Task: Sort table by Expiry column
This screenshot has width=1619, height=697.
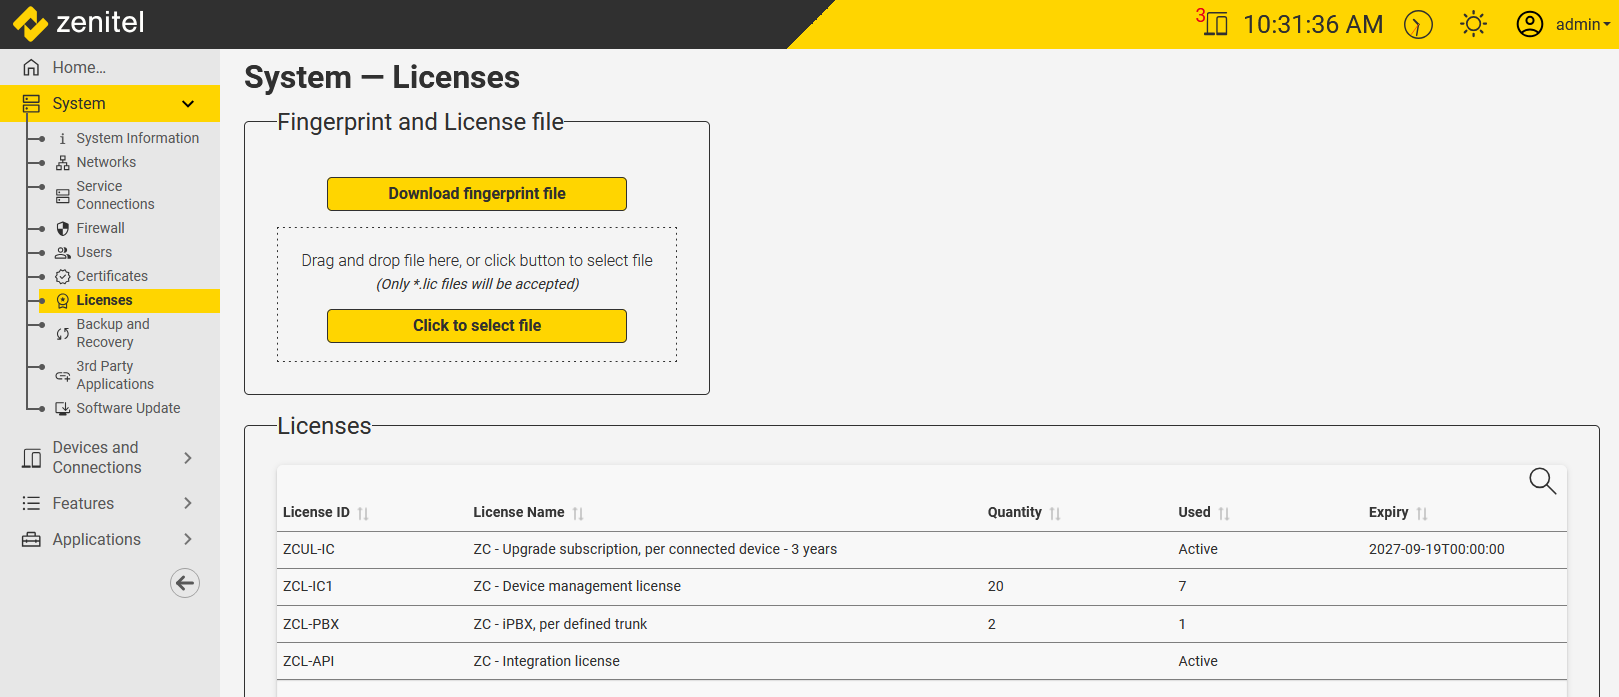Action: pyautogui.click(x=1421, y=513)
